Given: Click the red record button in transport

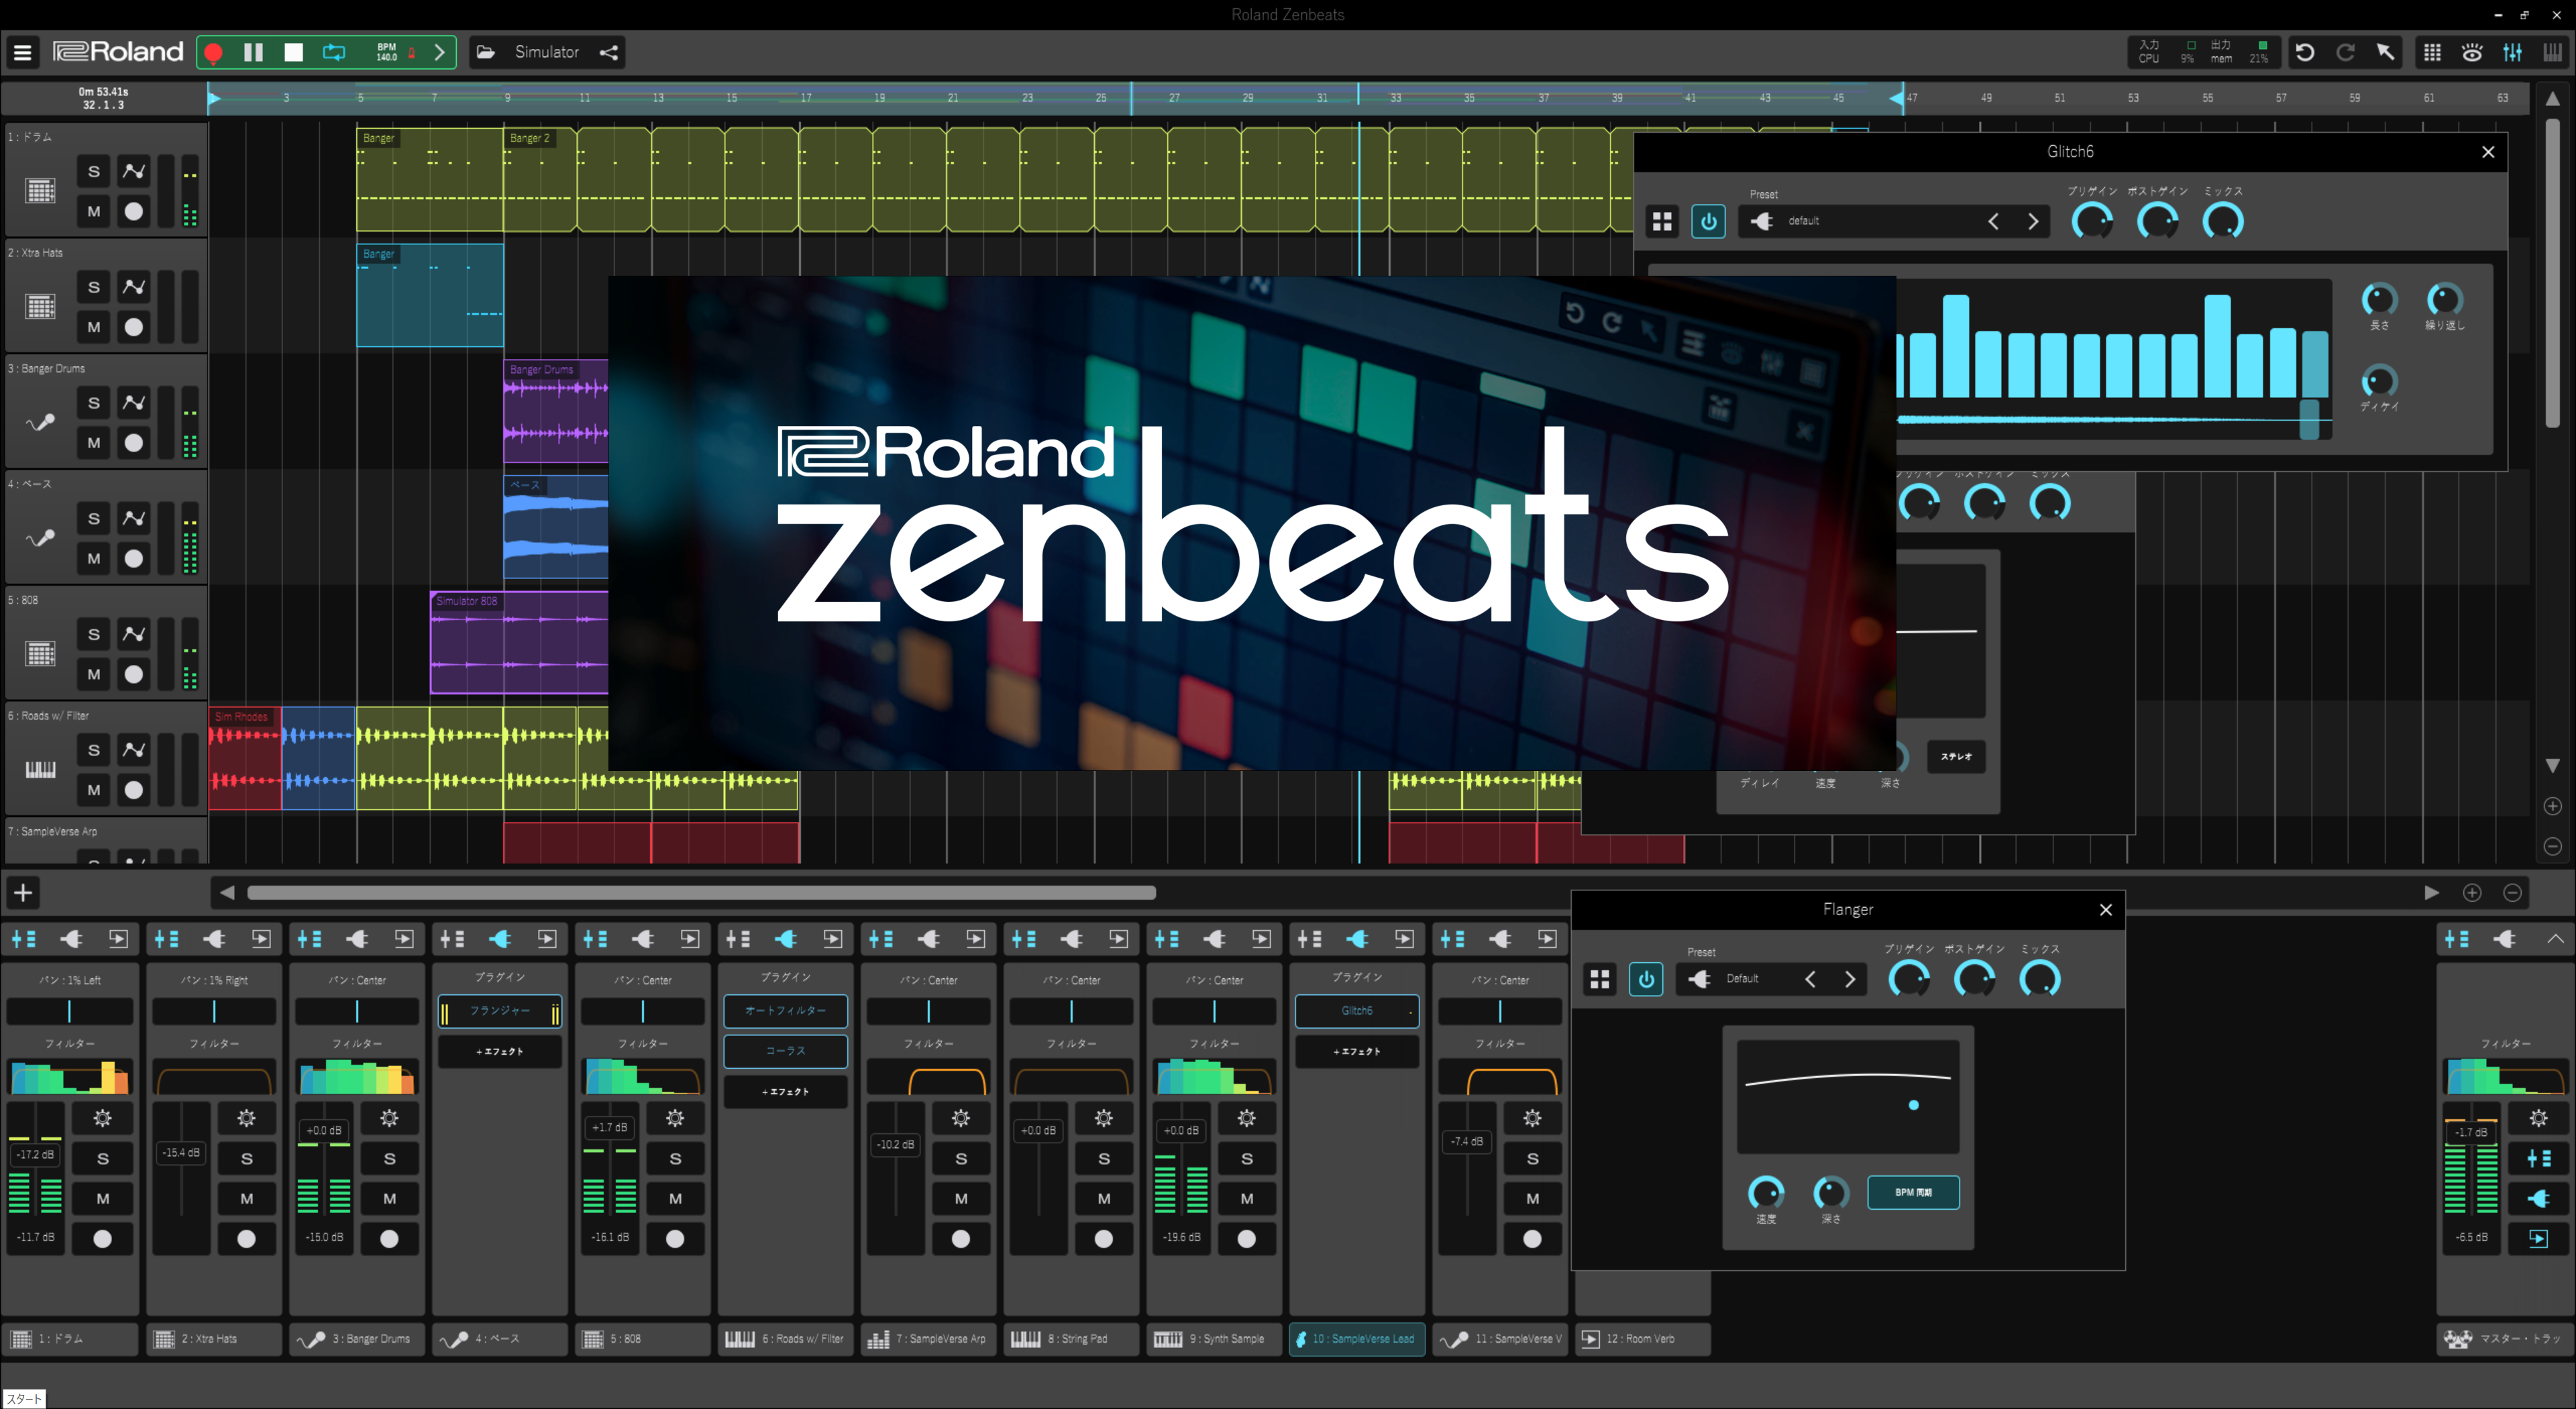Looking at the screenshot, I should 213,52.
